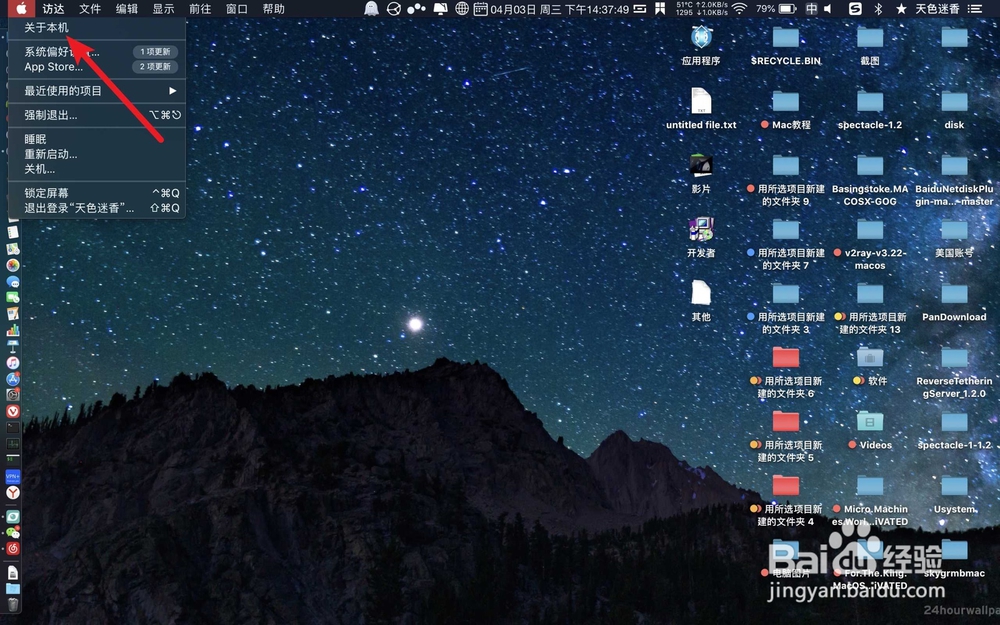
Task: Launch App Store from the Dock
Action: pos(13,379)
